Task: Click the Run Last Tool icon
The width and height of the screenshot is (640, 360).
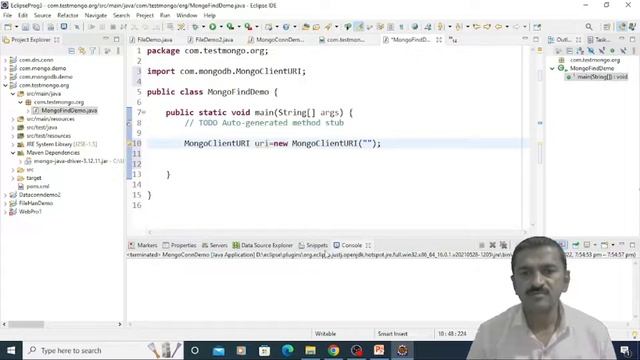Action: click(248, 27)
